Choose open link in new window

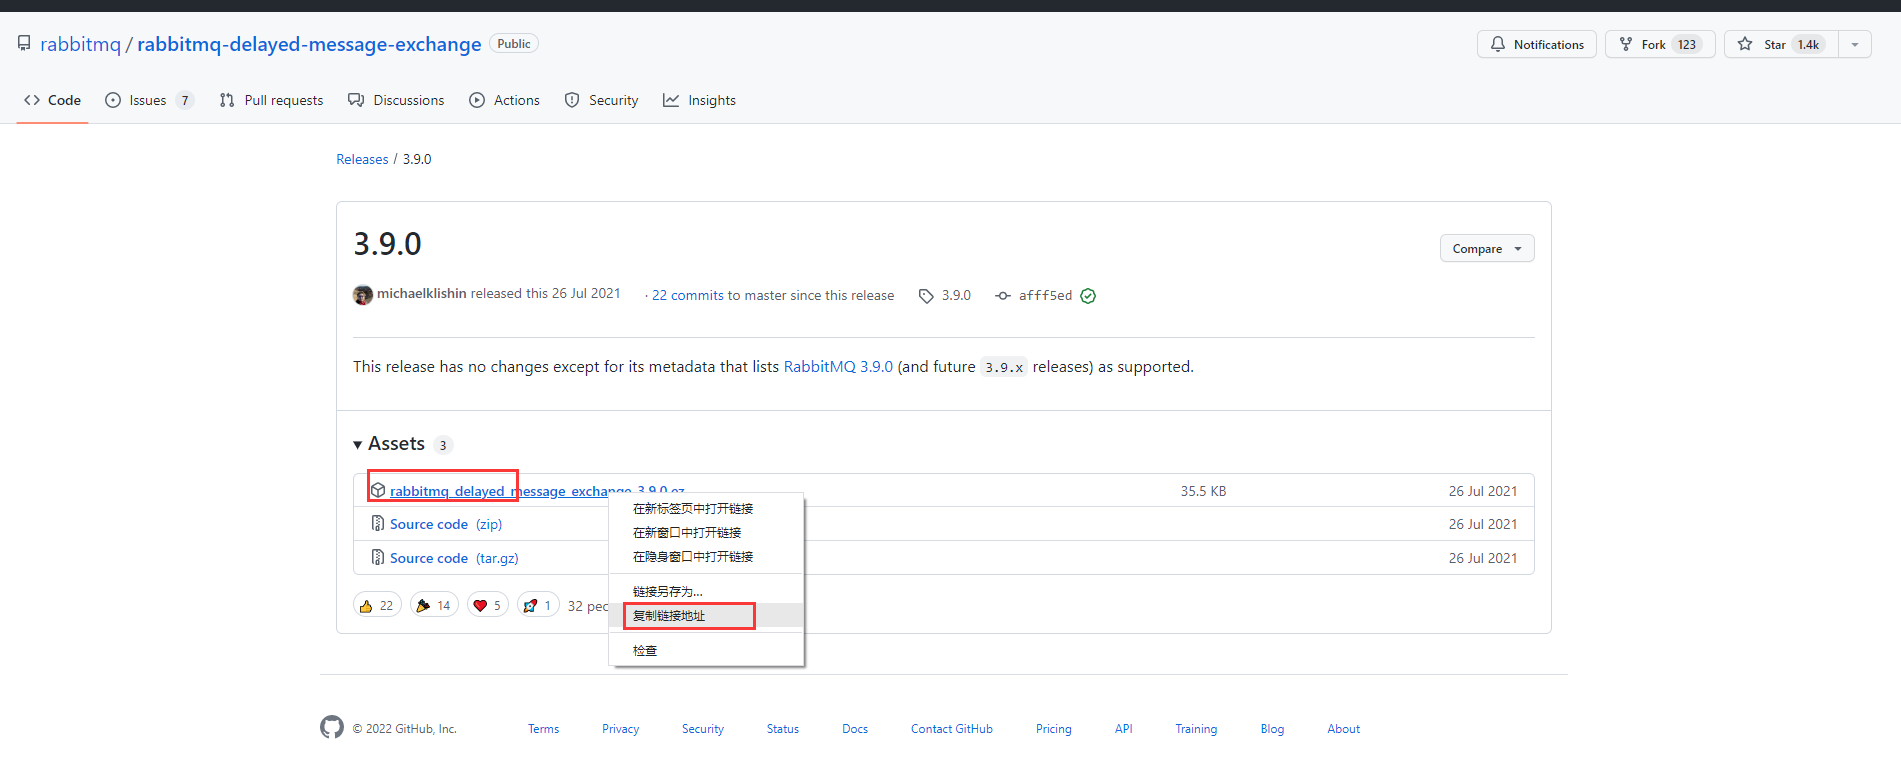707,533
